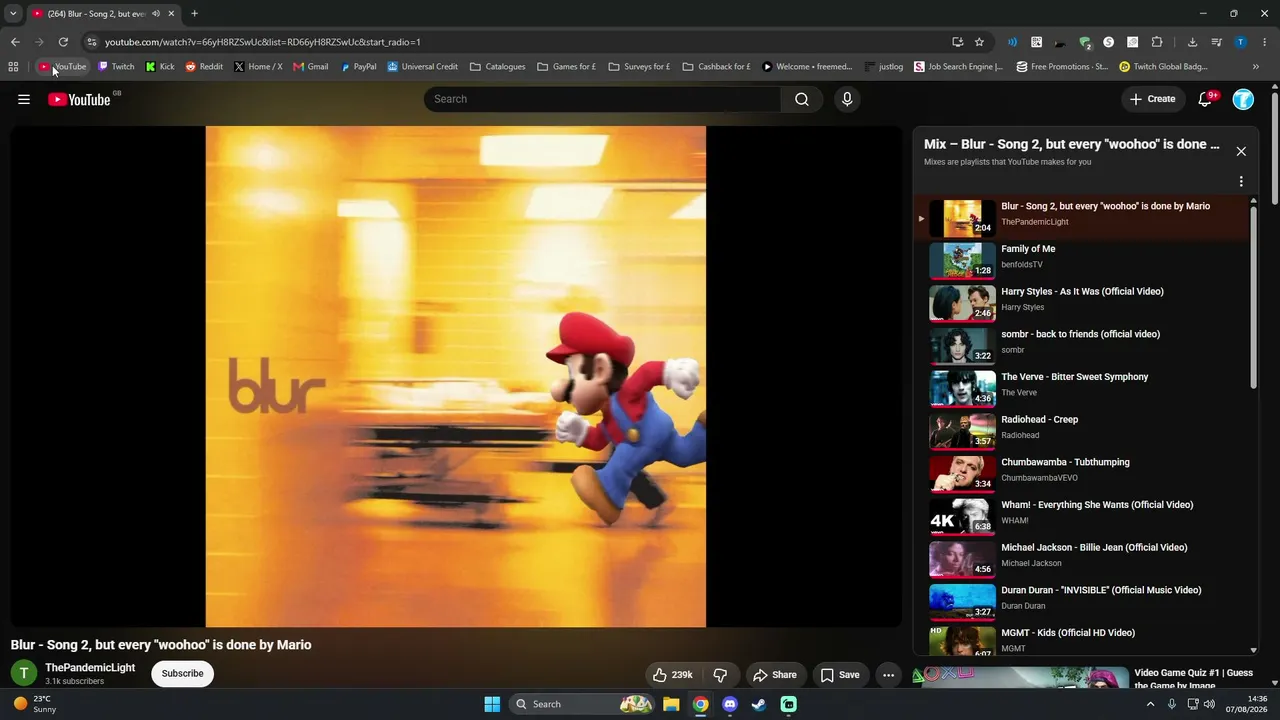The width and height of the screenshot is (1280, 720).
Task: Open the YouTube account avatar menu
Action: point(1243,99)
